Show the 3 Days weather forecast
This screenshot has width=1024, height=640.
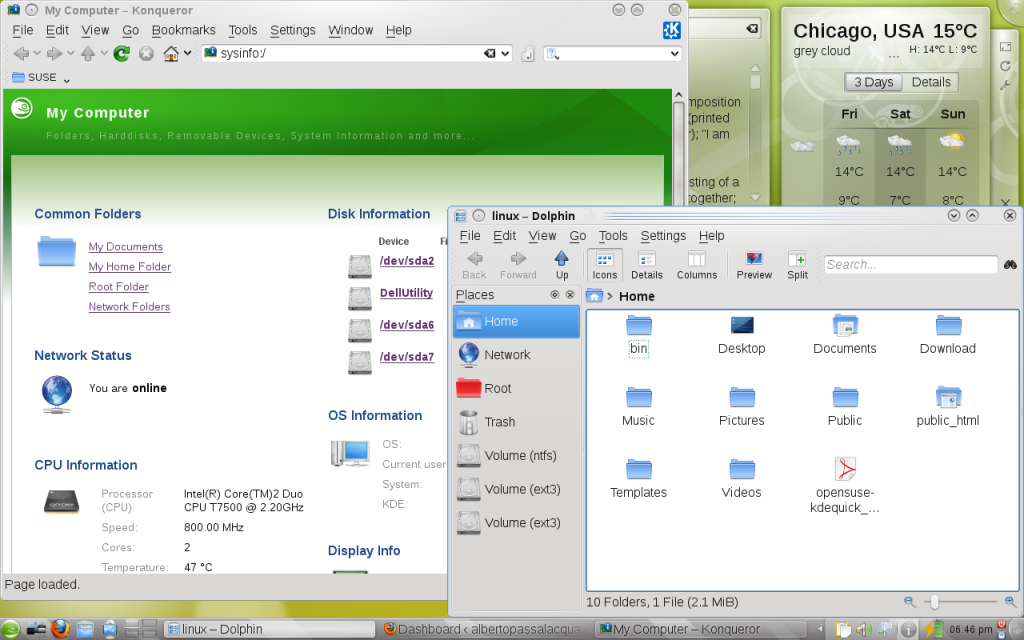873,82
